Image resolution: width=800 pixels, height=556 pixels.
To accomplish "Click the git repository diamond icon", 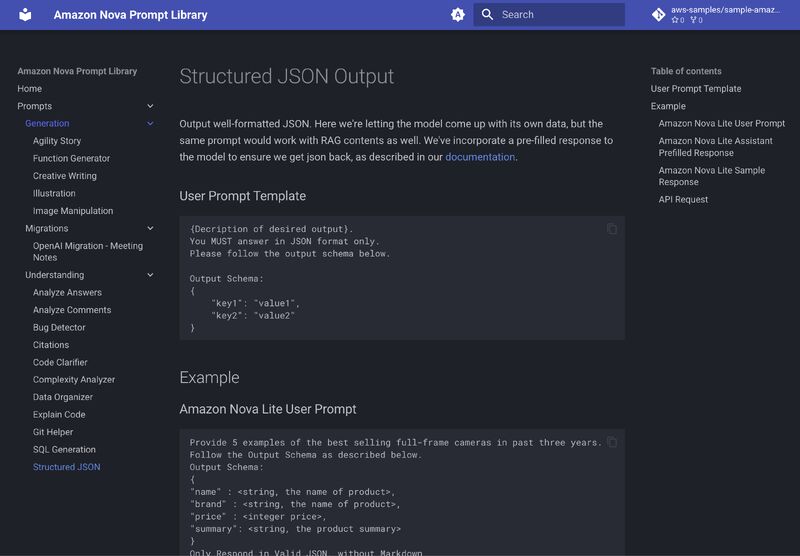I will click(658, 15).
